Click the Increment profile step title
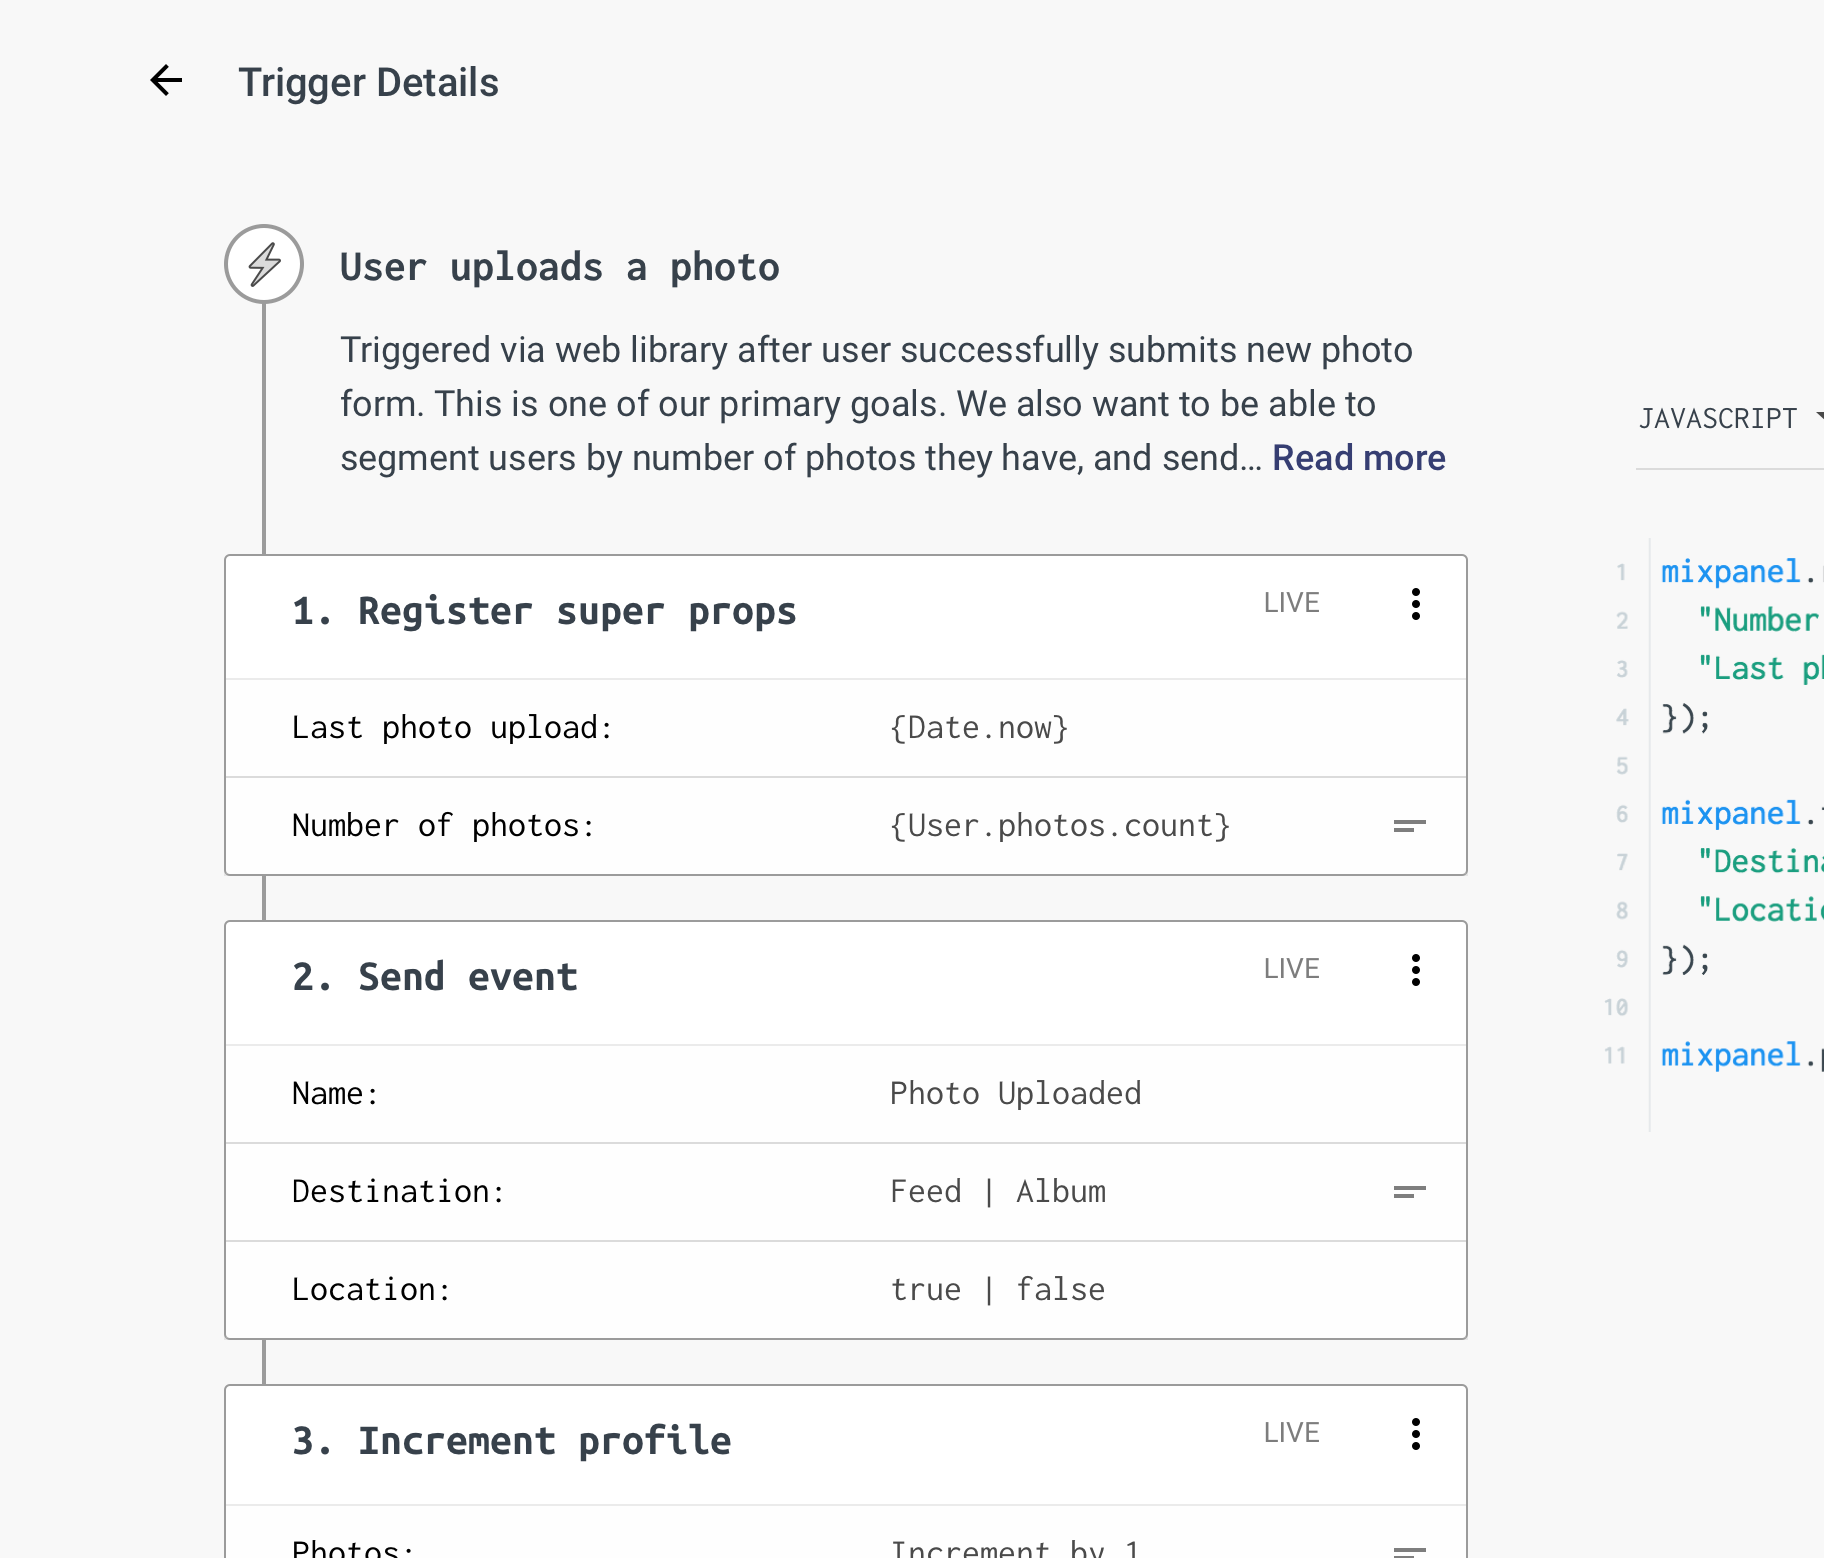Image resolution: width=1824 pixels, height=1558 pixels. (512, 1441)
